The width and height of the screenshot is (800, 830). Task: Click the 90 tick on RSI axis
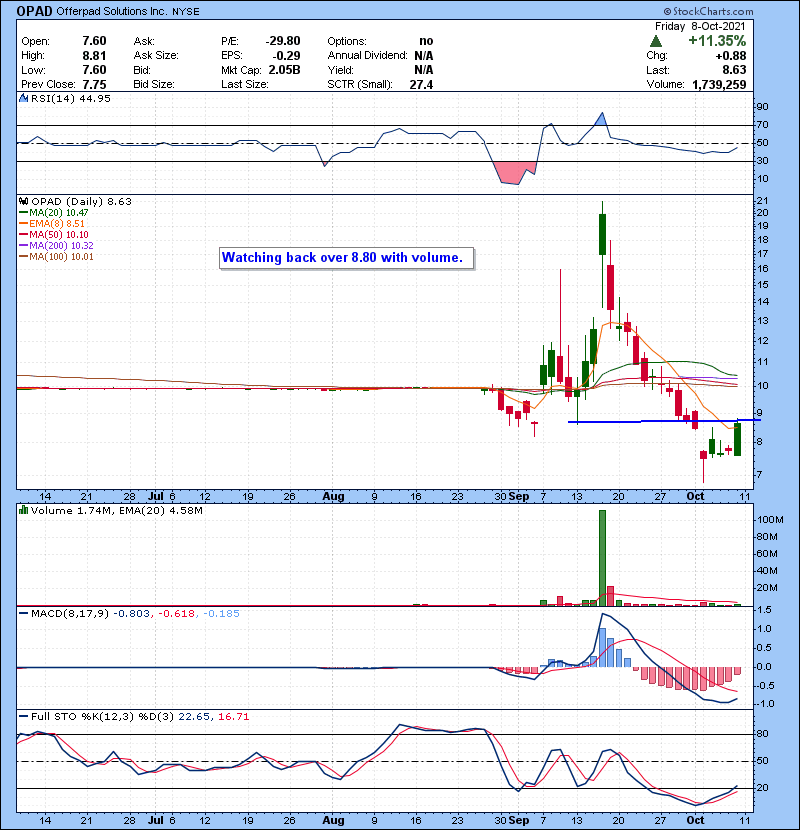point(762,107)
